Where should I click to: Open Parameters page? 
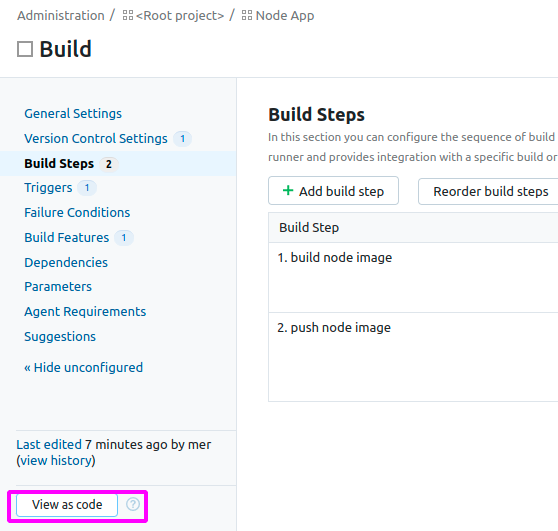(58, 286)
